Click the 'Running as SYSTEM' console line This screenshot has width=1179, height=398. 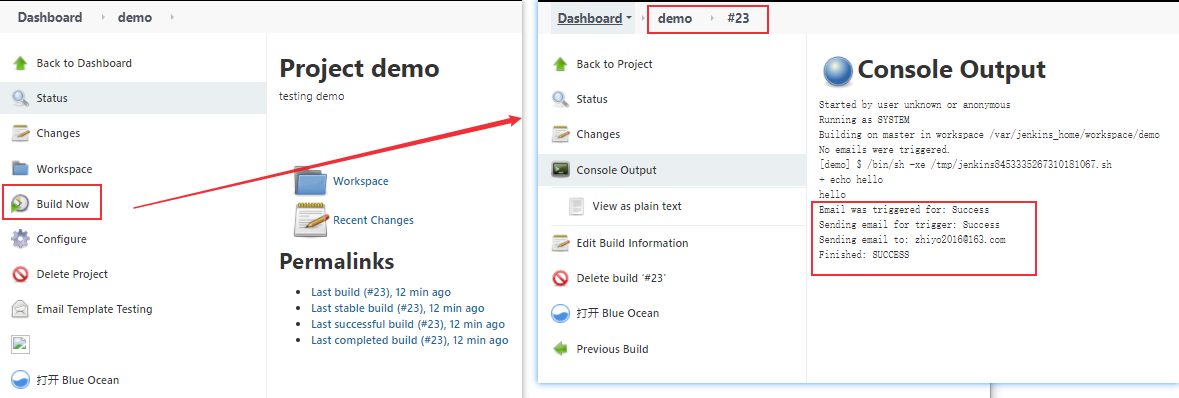pyautogui.click(x=864, y=120)
